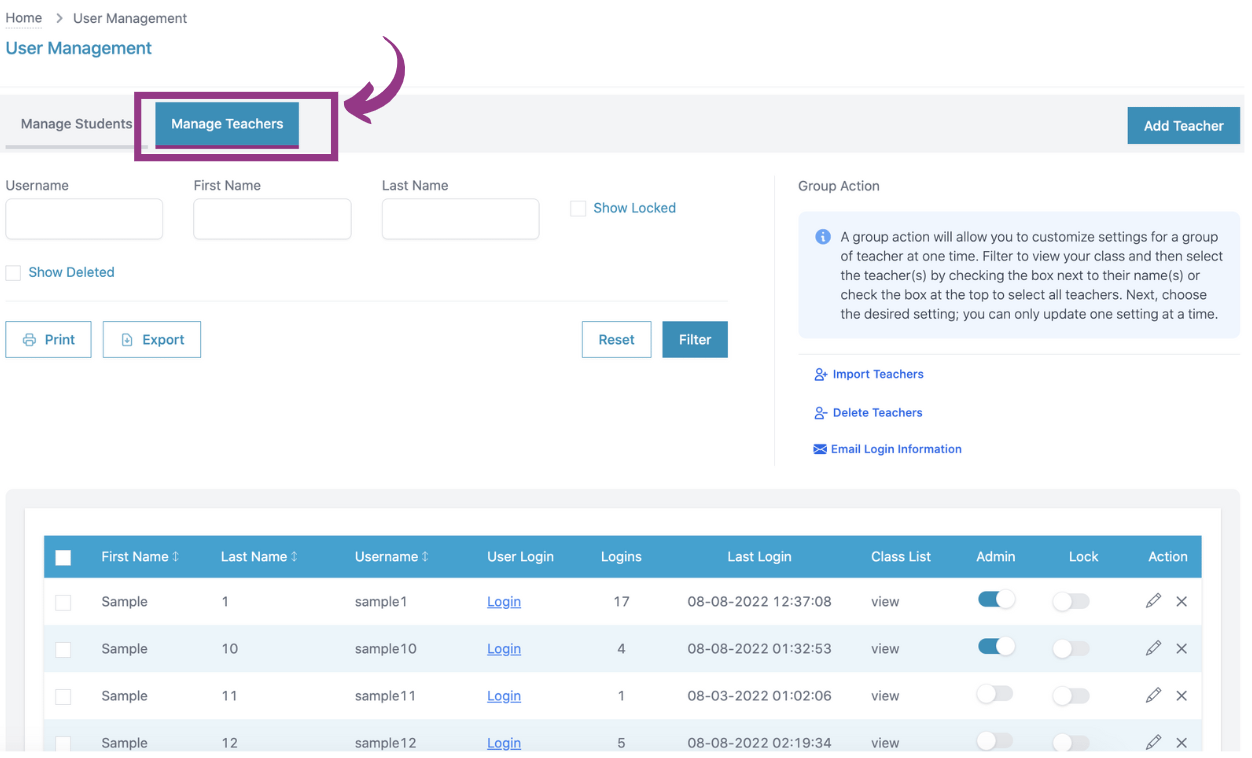The width and height of the screenshot is (1252, 758).
Task: View class list for sample1
Action: tap(885, 601)
